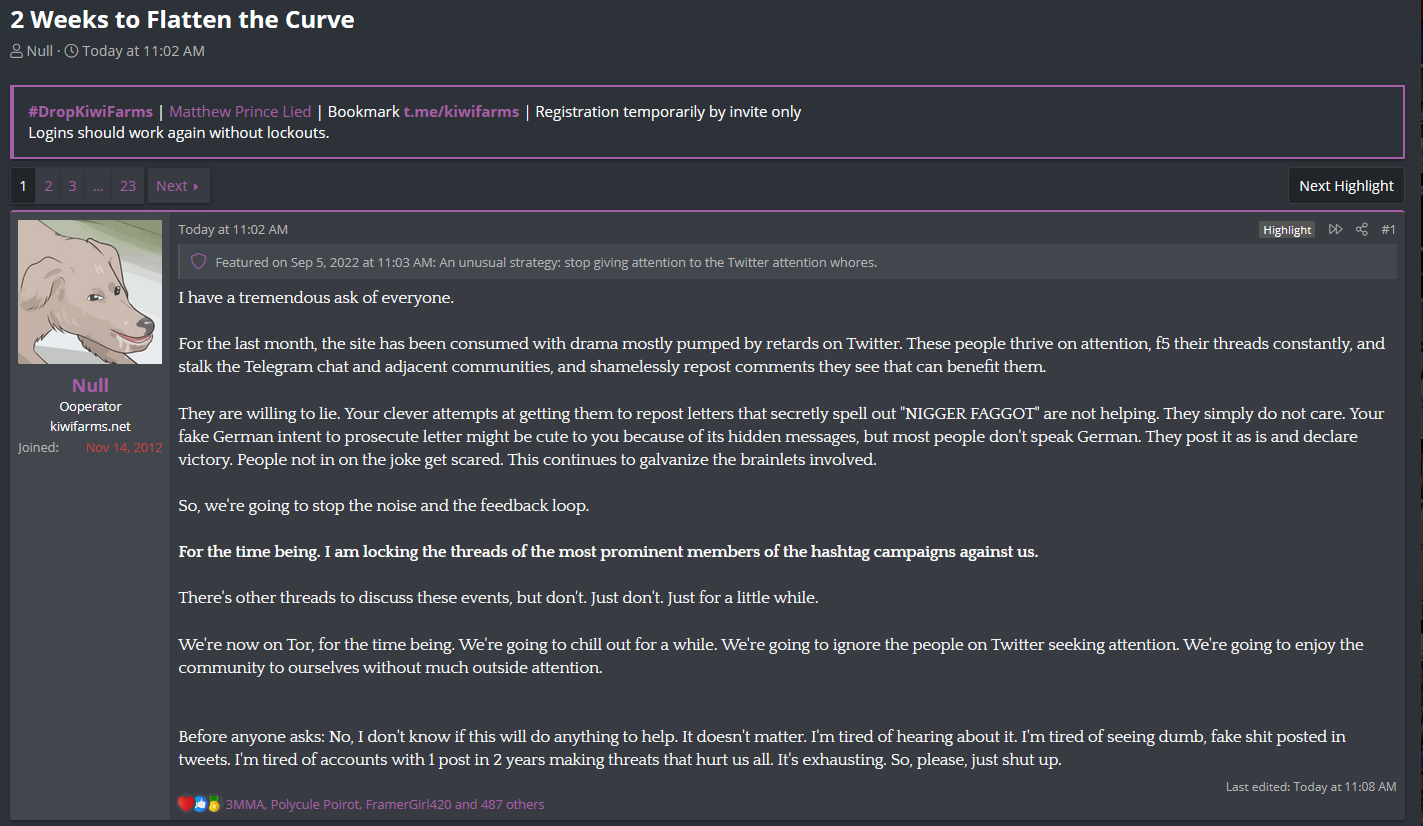Expand the ellipsis page selector
1423x826 pixels.
(98, 186)
